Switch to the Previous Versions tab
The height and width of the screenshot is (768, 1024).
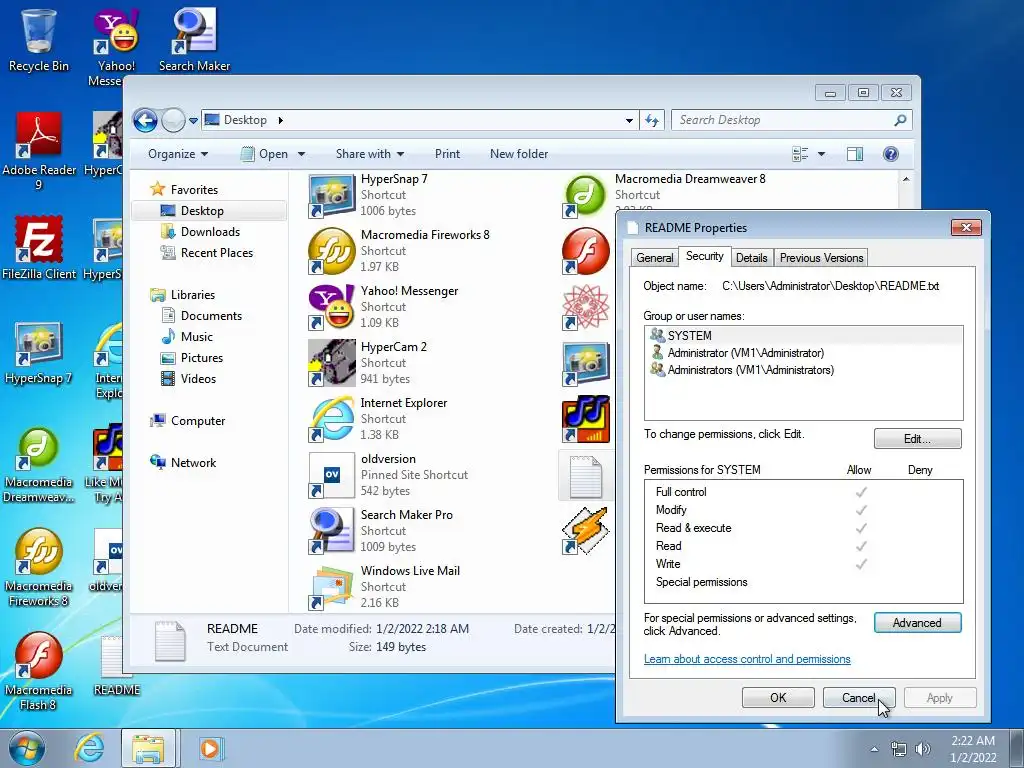(821, 258)
